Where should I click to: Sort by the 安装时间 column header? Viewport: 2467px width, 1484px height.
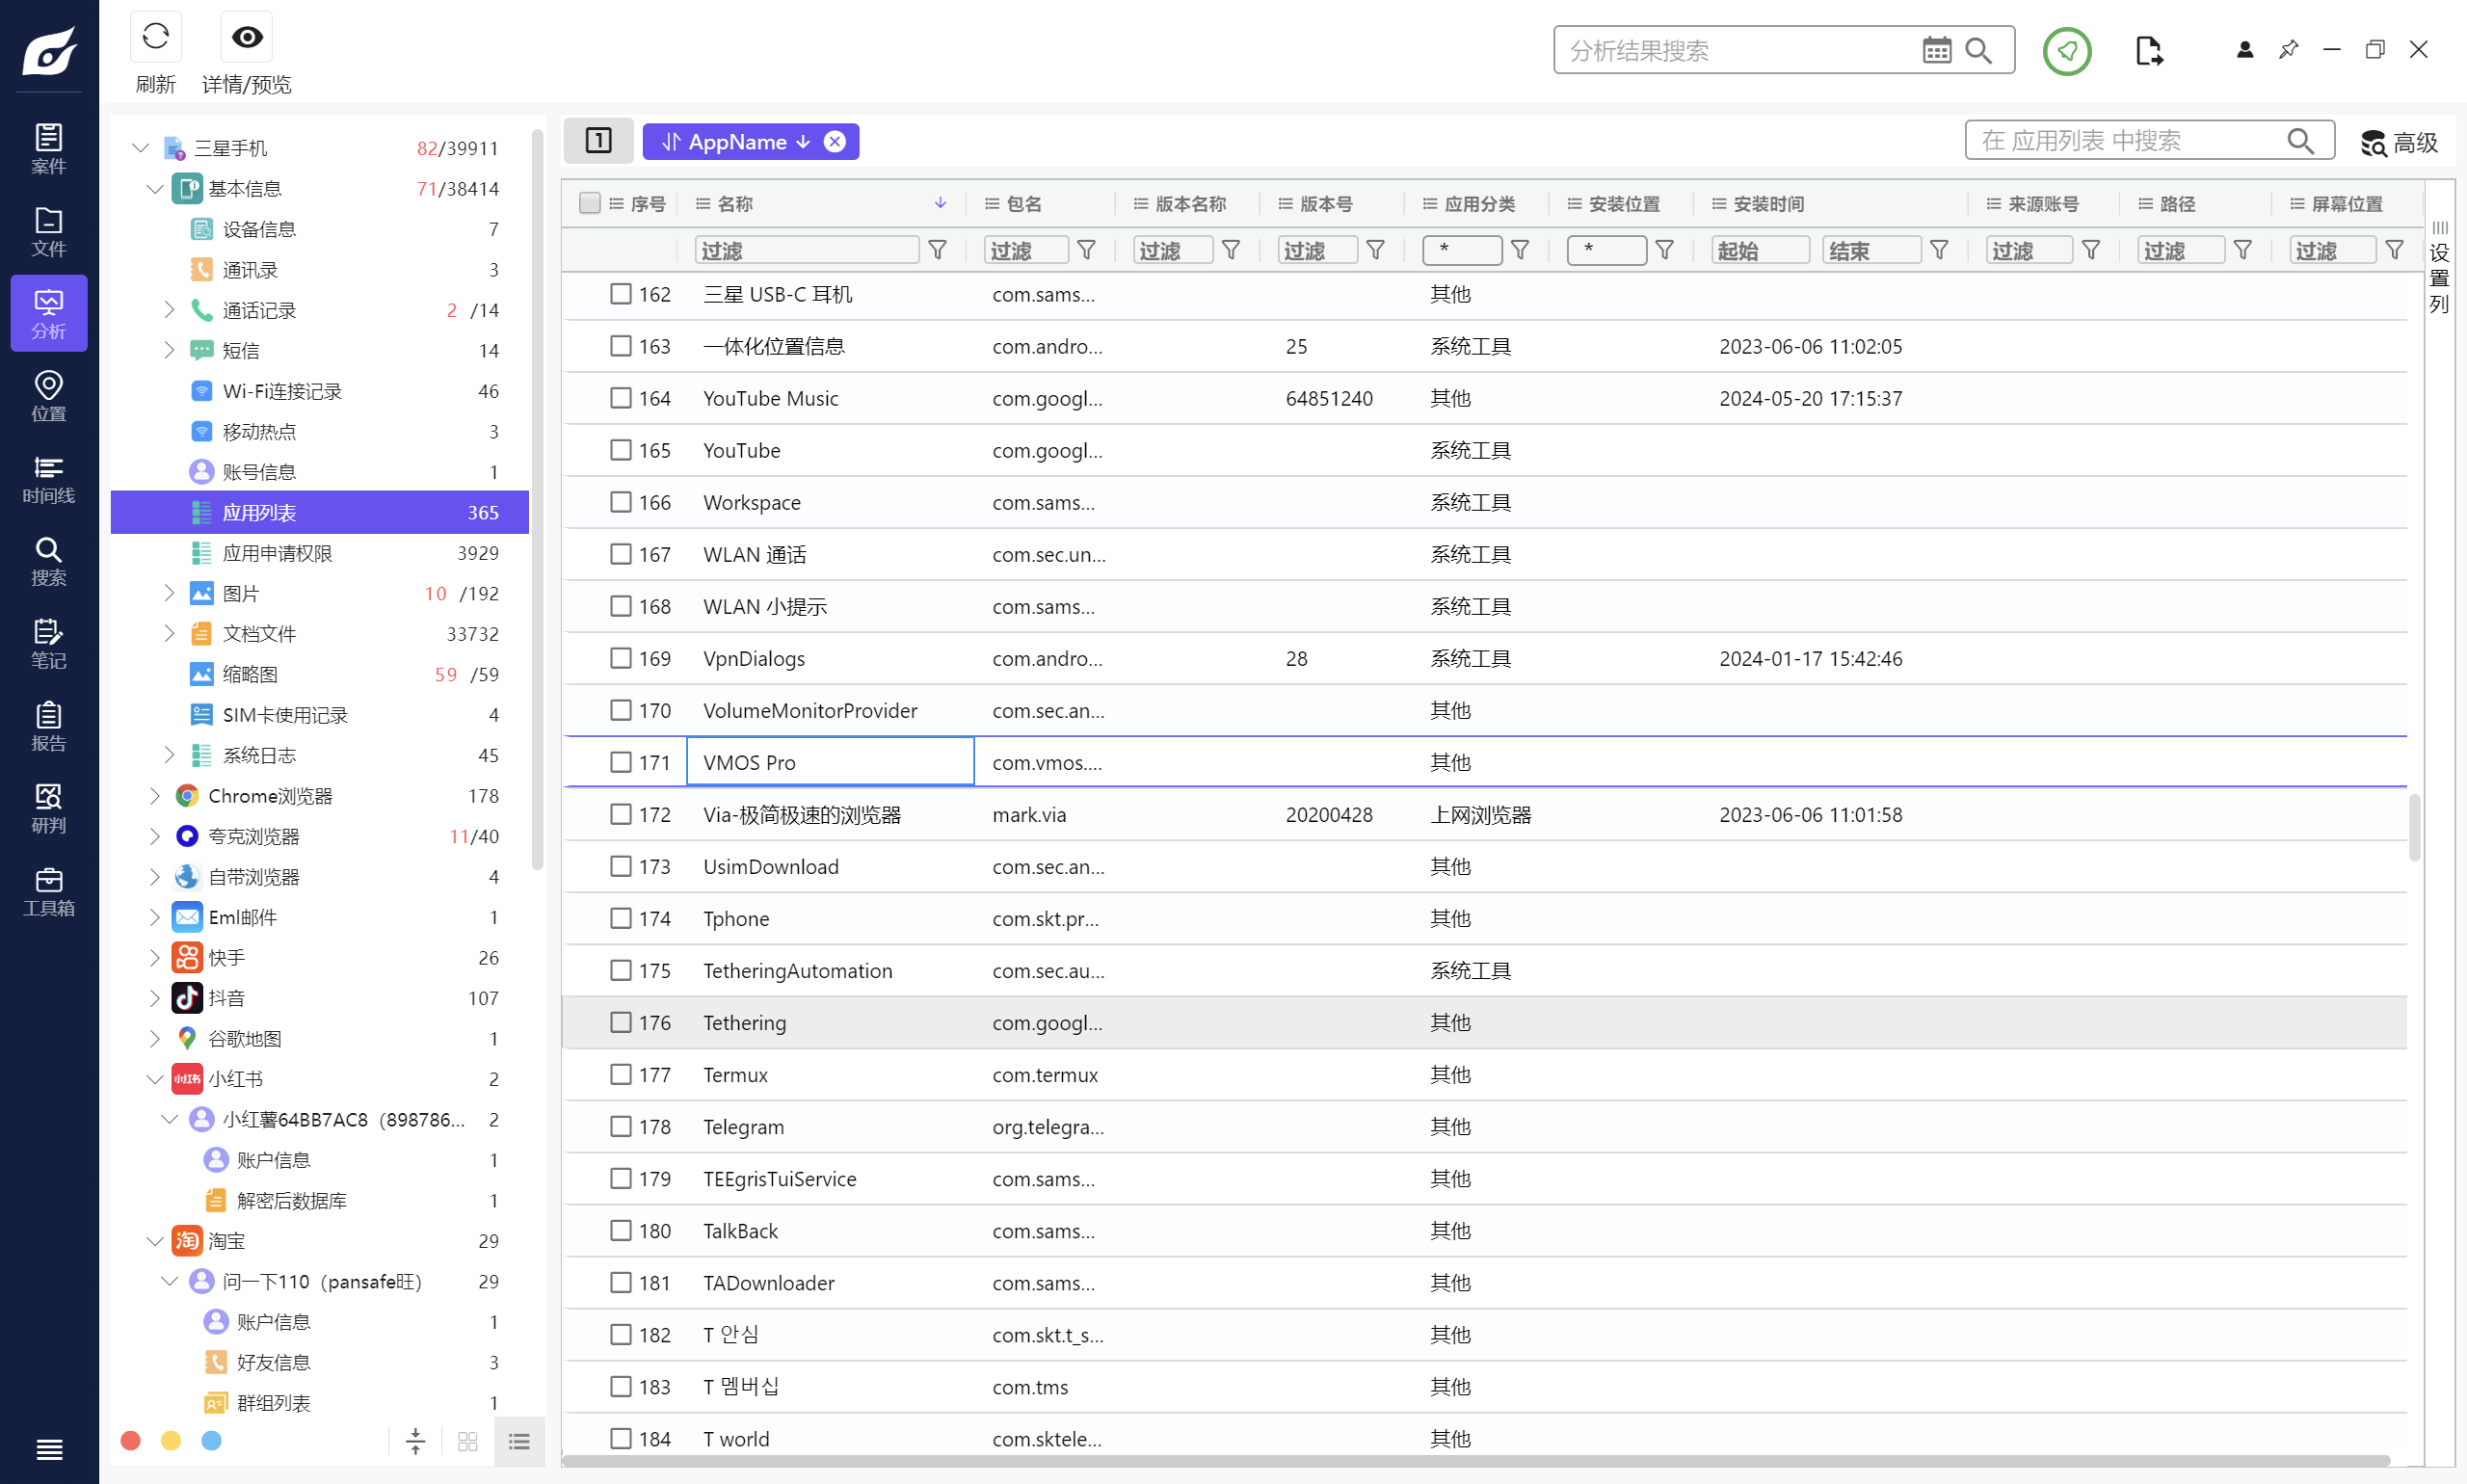point(1768,203)
